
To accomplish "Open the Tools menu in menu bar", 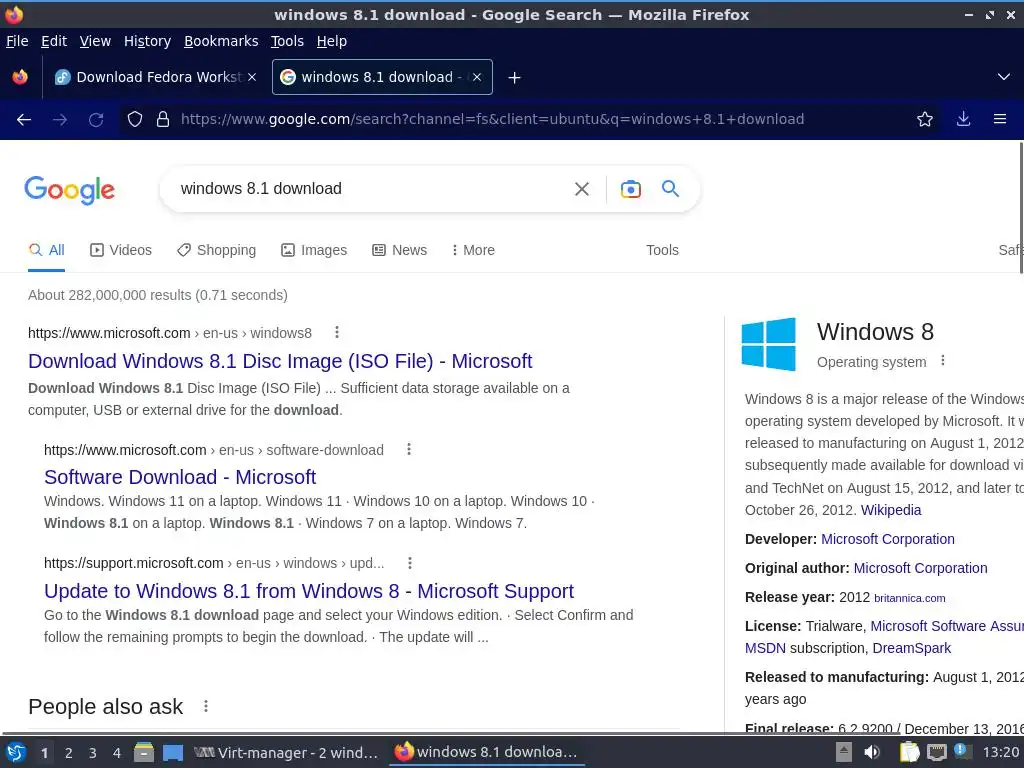I will point(287,41).
